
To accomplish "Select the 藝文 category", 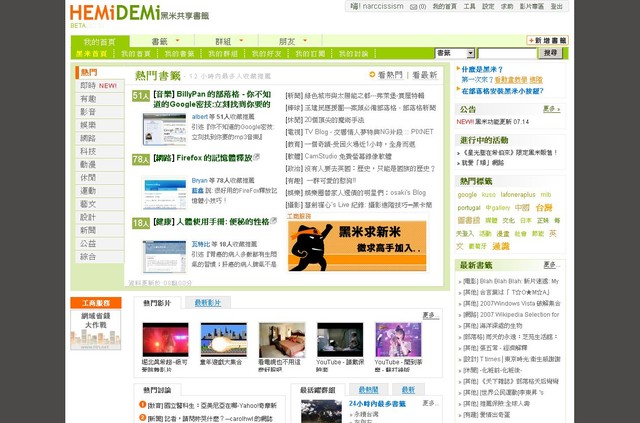I will (100, 204).
